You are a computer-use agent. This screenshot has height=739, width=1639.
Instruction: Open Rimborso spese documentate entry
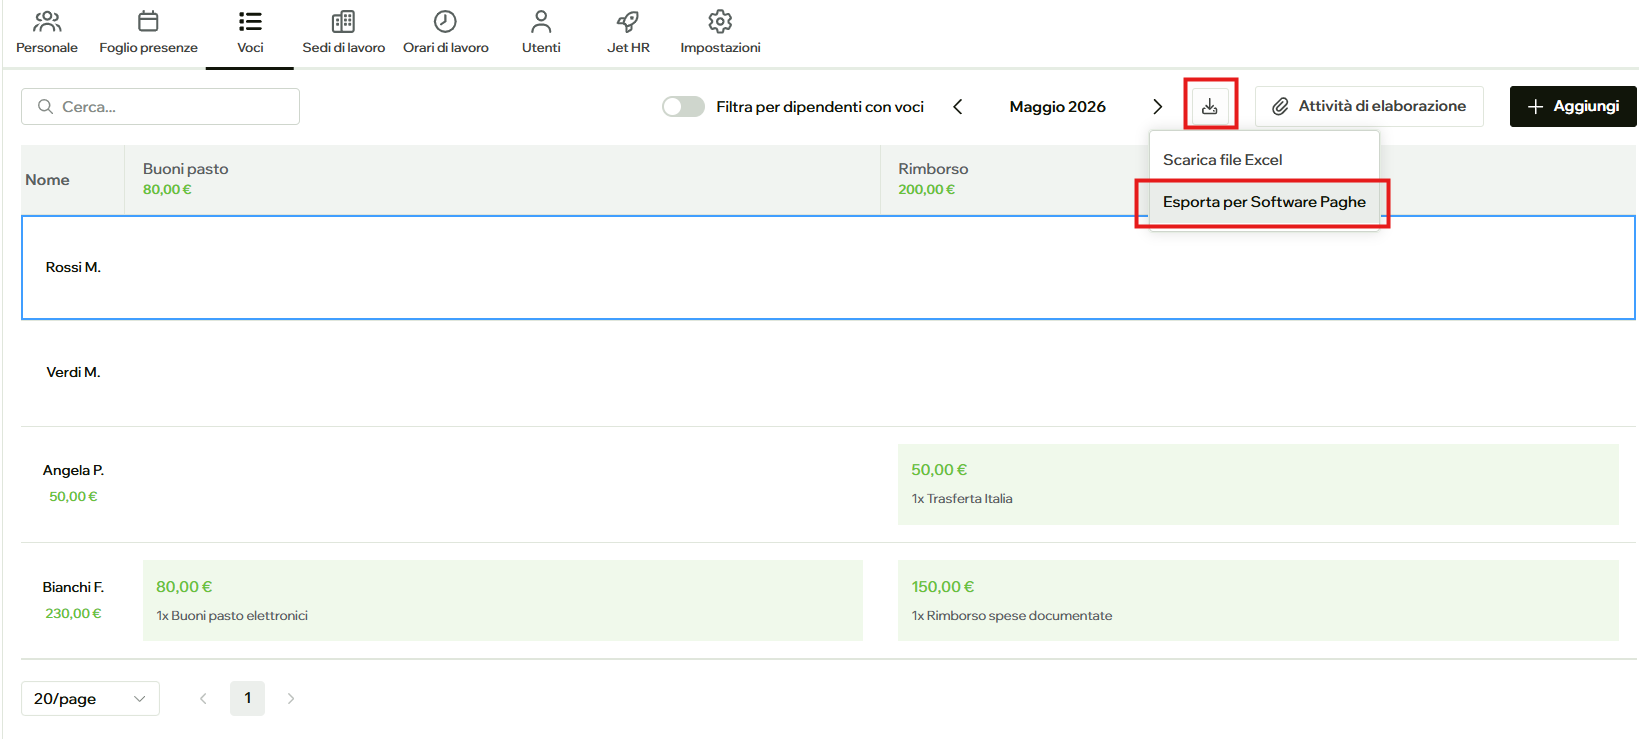click(1258, 600)
